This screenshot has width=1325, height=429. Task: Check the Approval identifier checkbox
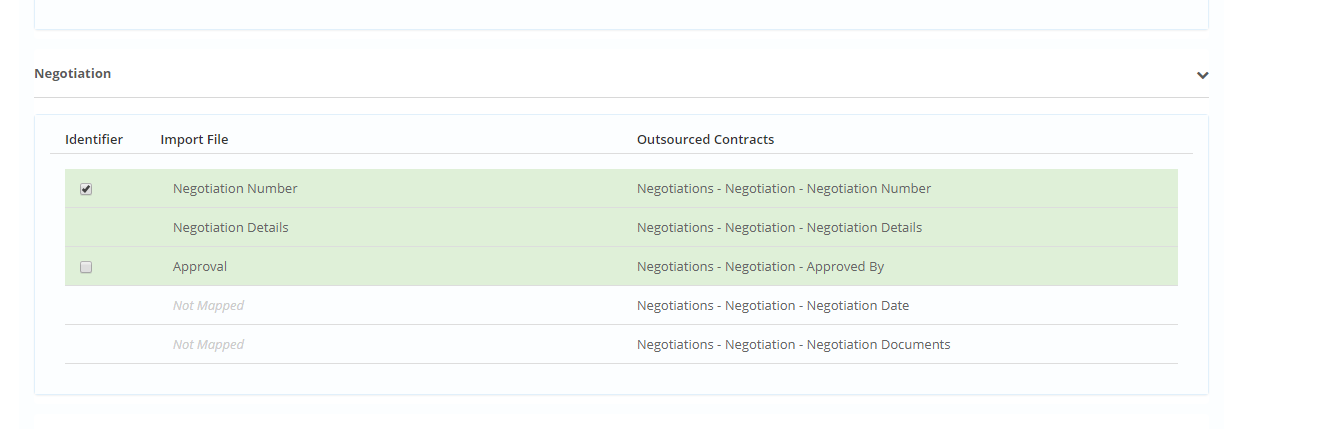(86, 267)
